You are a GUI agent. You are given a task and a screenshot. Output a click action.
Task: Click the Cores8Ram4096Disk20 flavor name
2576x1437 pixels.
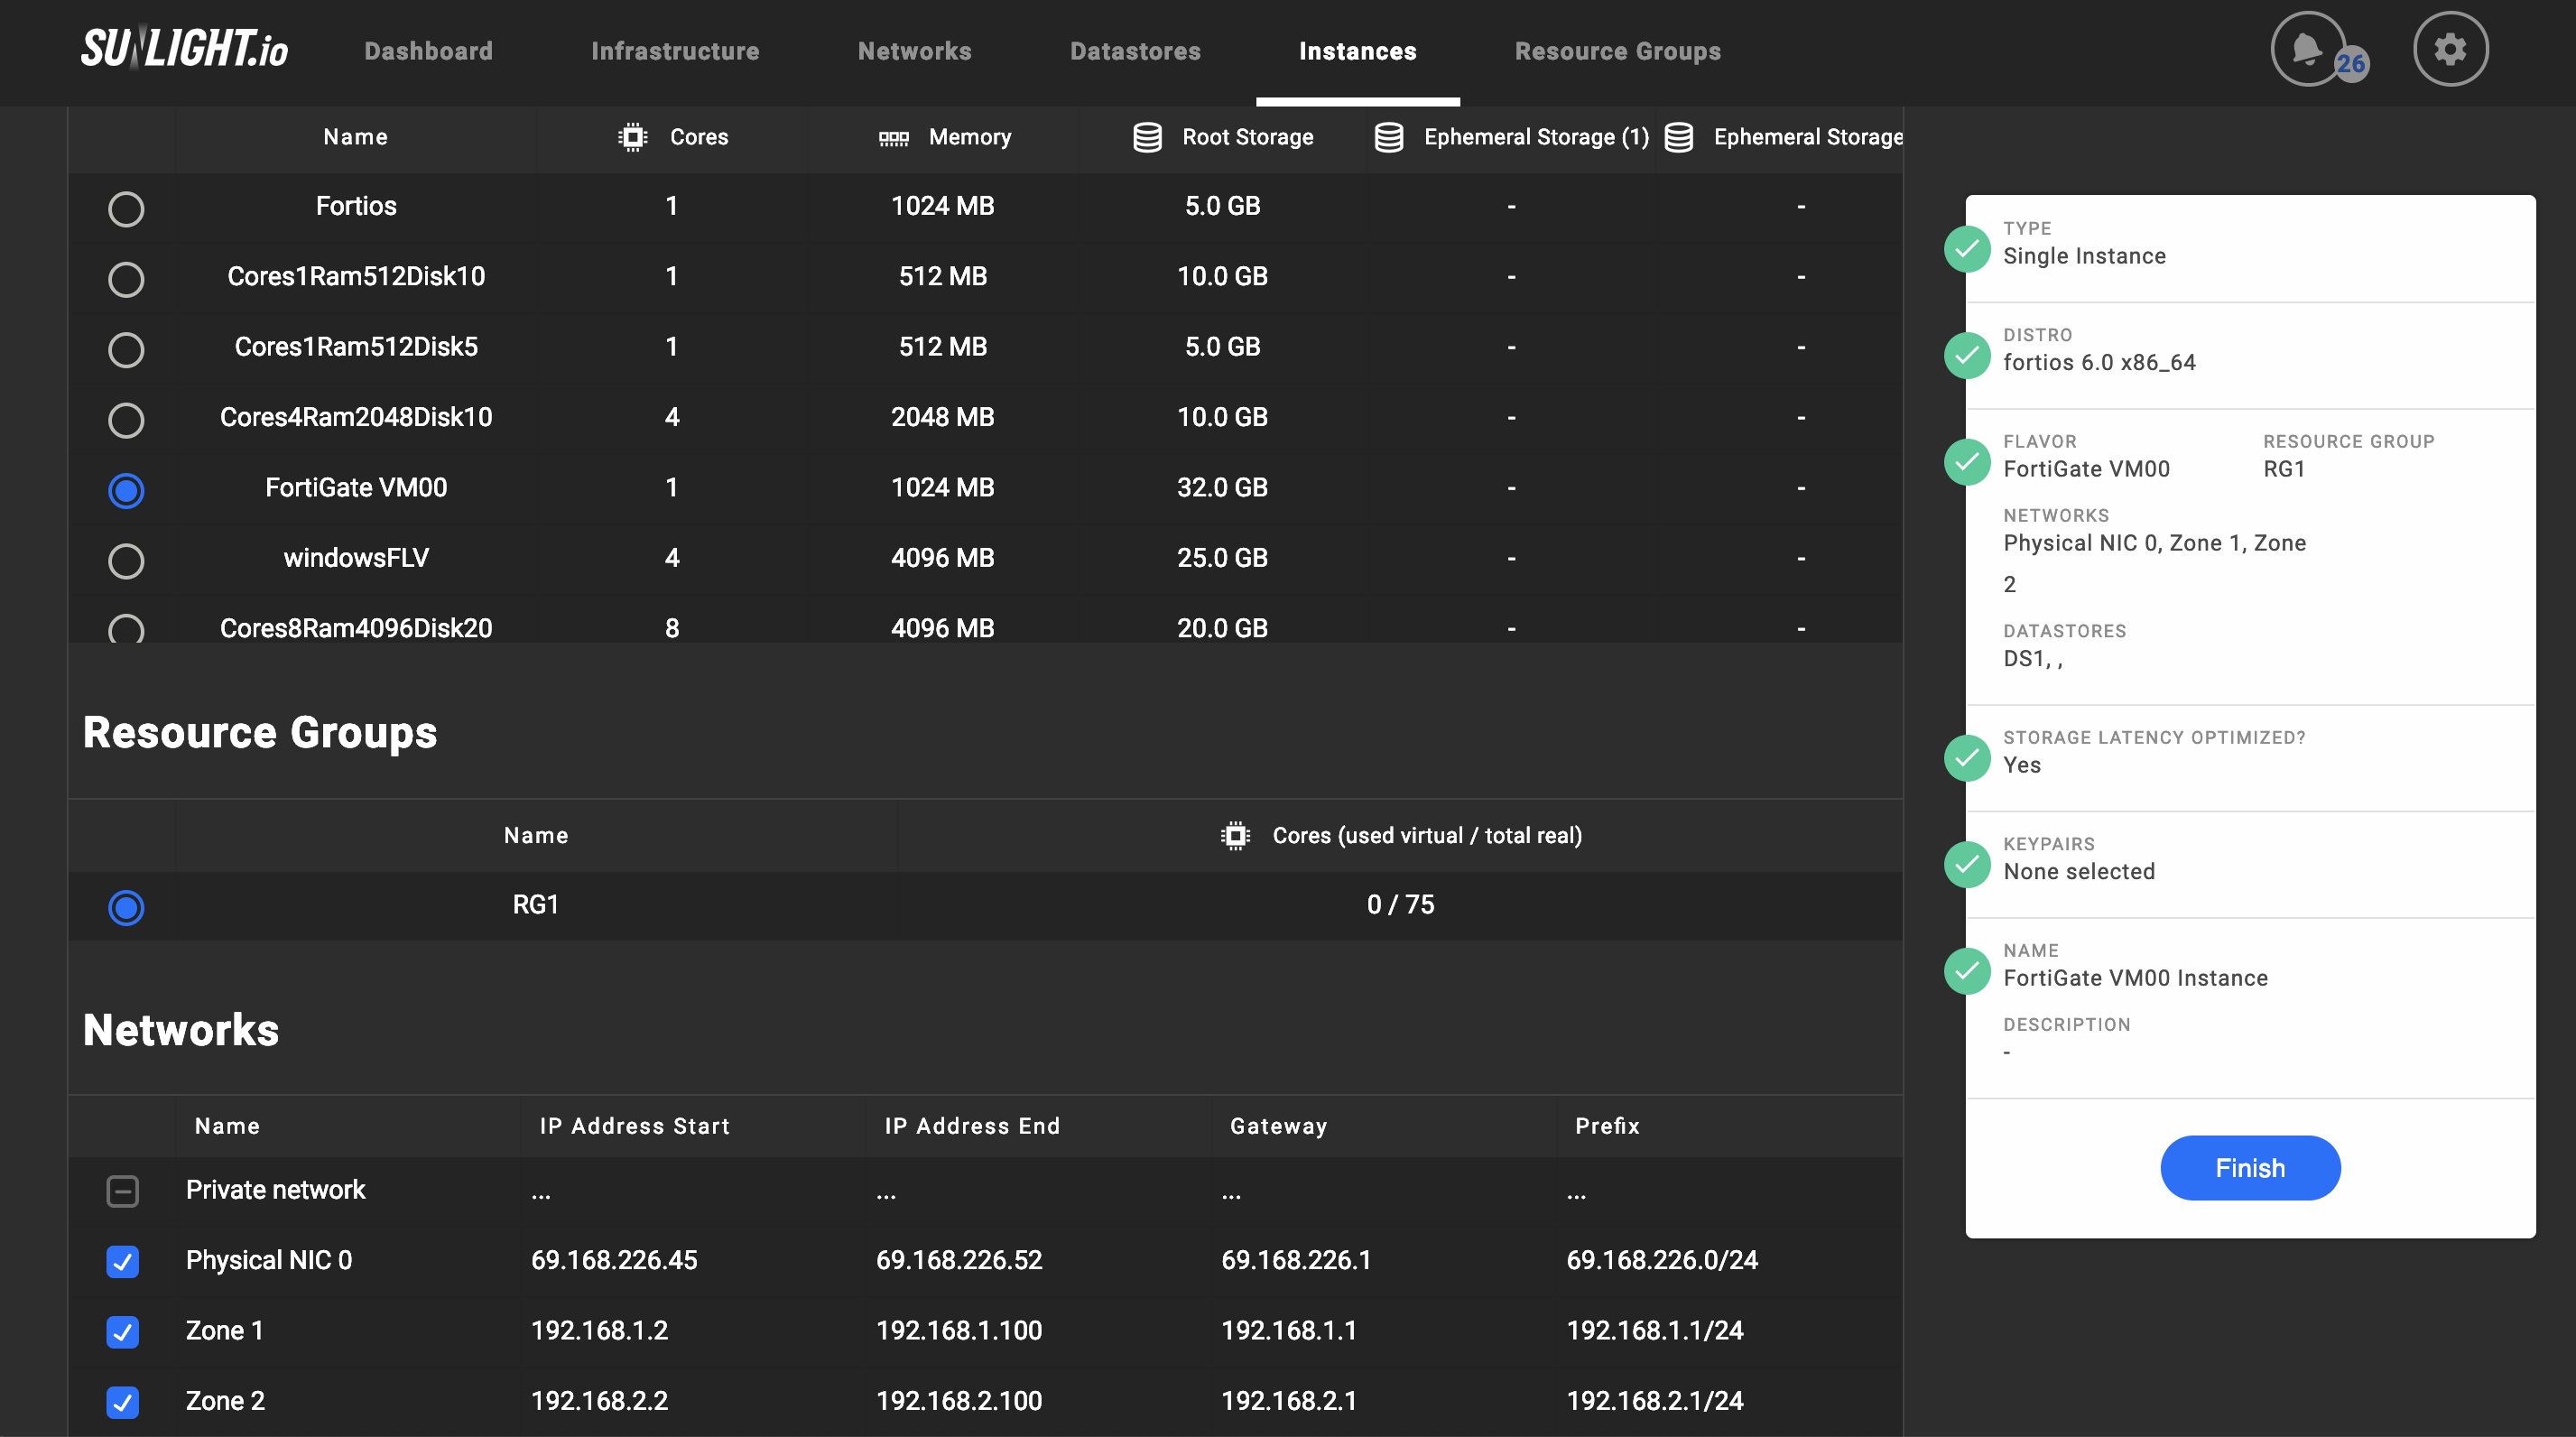coord(356,628)
